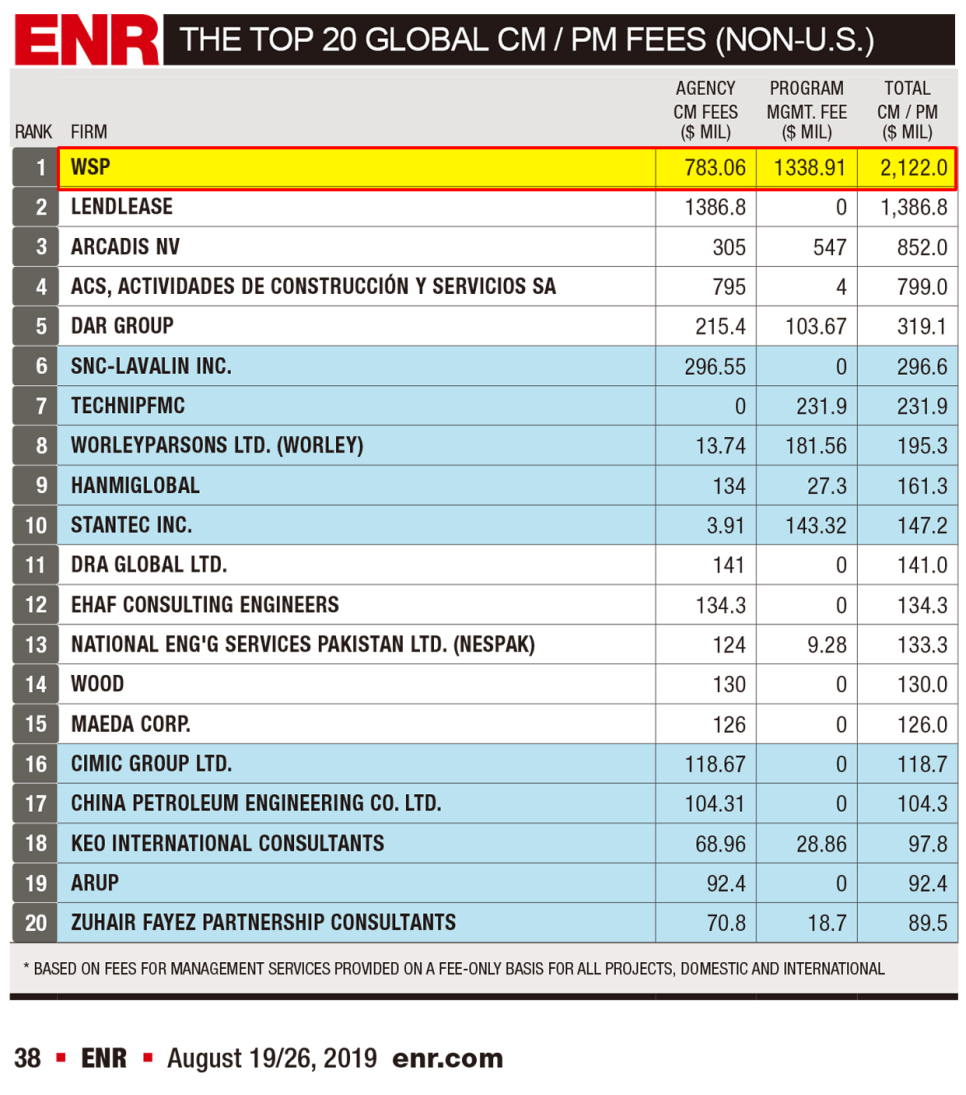Select STANTEC INC. firm name
Screen dimensions: 966x1095
click(x=131, y=525)
